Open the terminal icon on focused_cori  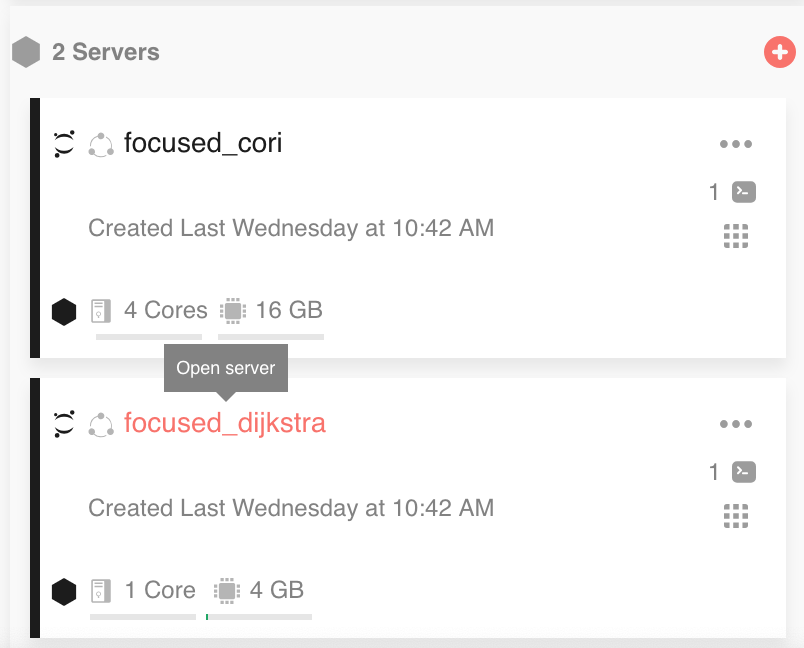point(744,192)
